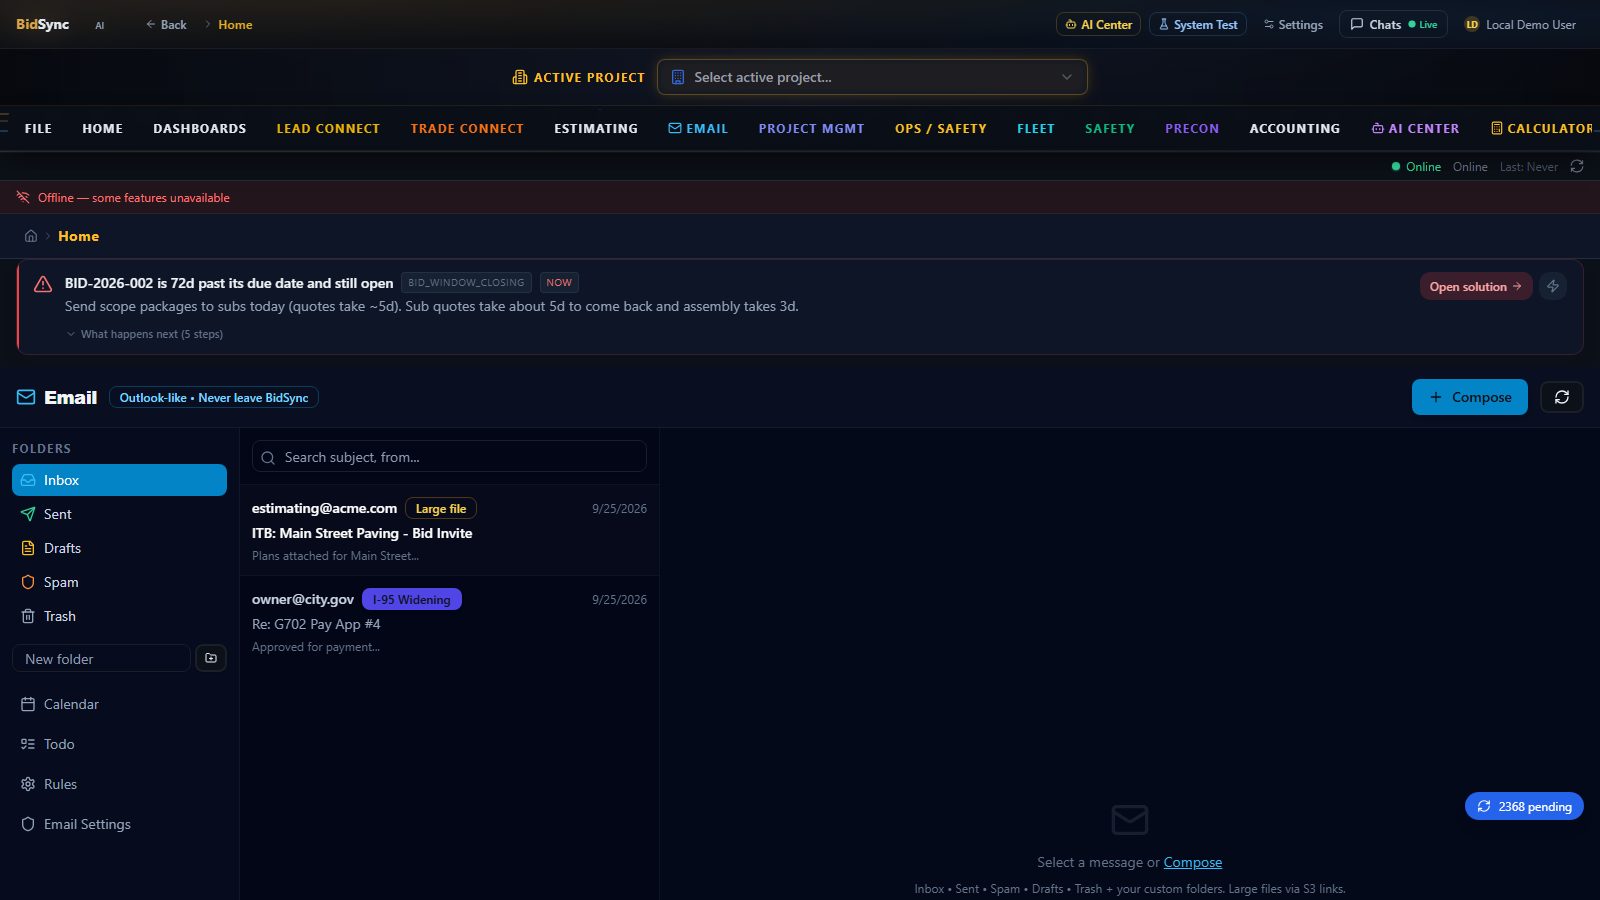1600x900 pixels.
Task: Open the Re: G702 Pay App #4 email
Action: coord(449,622)
